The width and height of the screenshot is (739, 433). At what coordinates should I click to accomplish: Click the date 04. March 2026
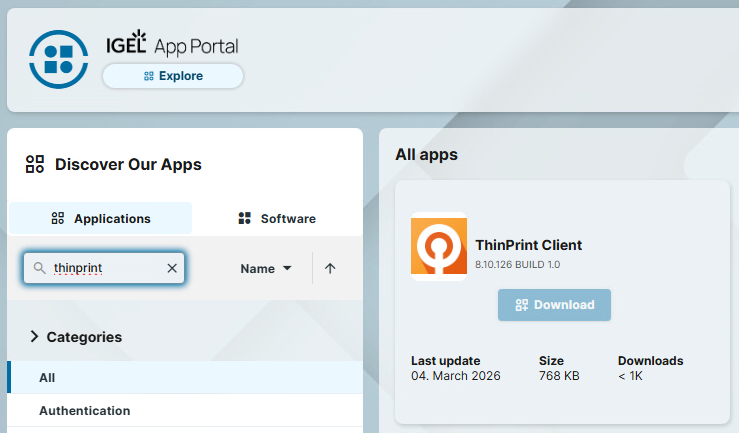[x=456, y=376]
